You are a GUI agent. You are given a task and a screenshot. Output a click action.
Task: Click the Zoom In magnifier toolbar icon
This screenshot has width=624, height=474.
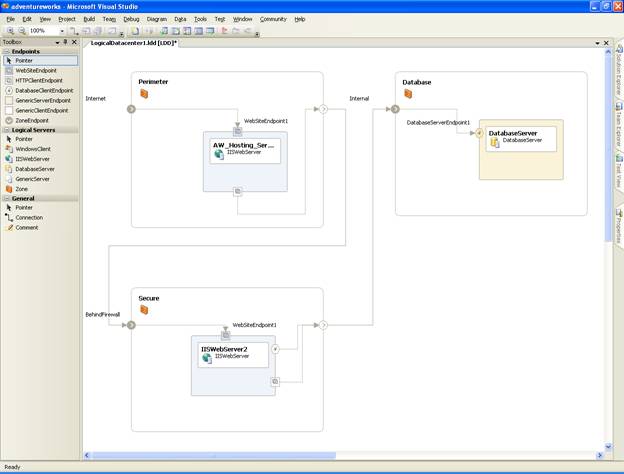10,31
